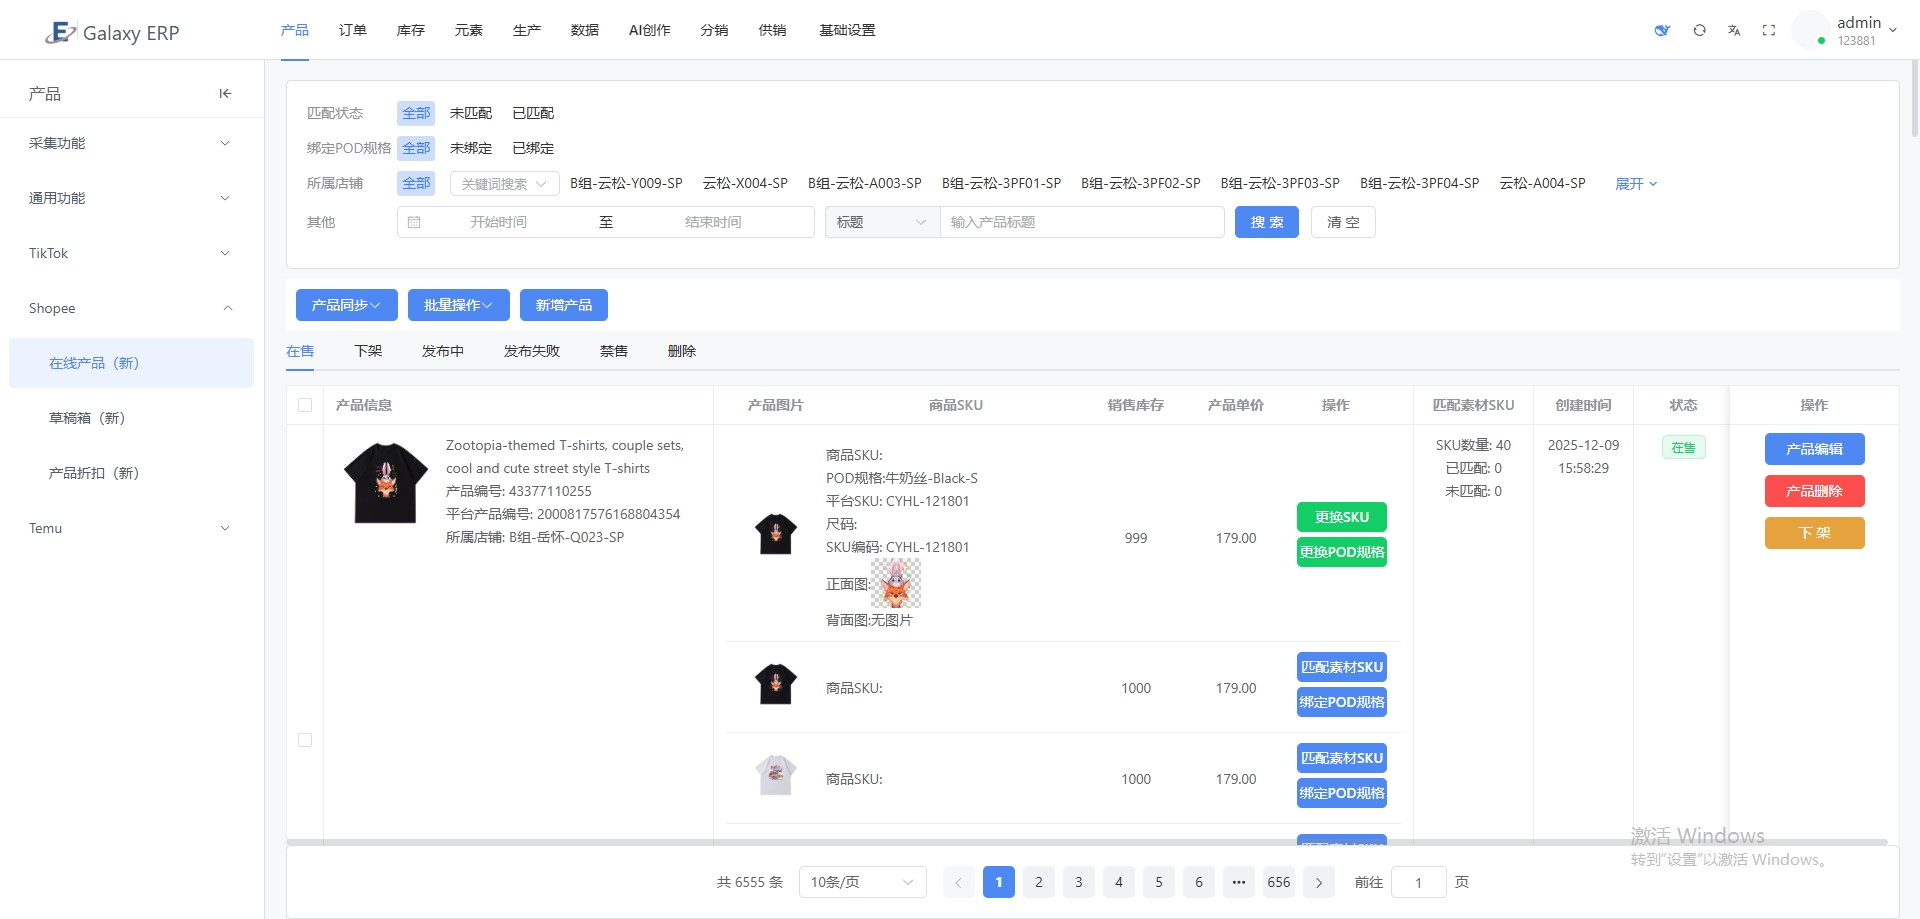Open the language translation icon
This screenshot has width=1920, height=919.
pyautogui.click(x=1734, y=30)
